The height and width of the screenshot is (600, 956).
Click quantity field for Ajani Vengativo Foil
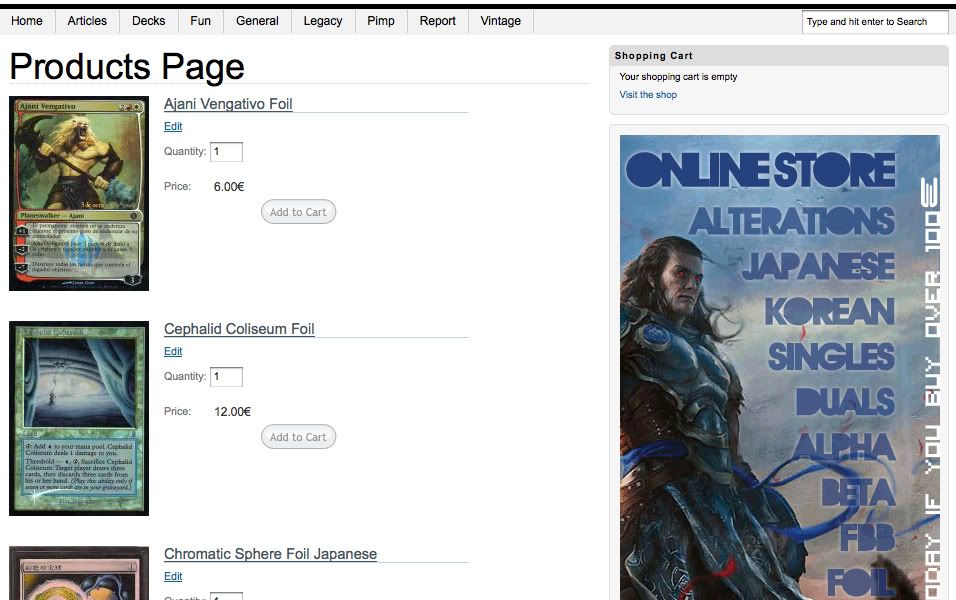pos(226,152)
